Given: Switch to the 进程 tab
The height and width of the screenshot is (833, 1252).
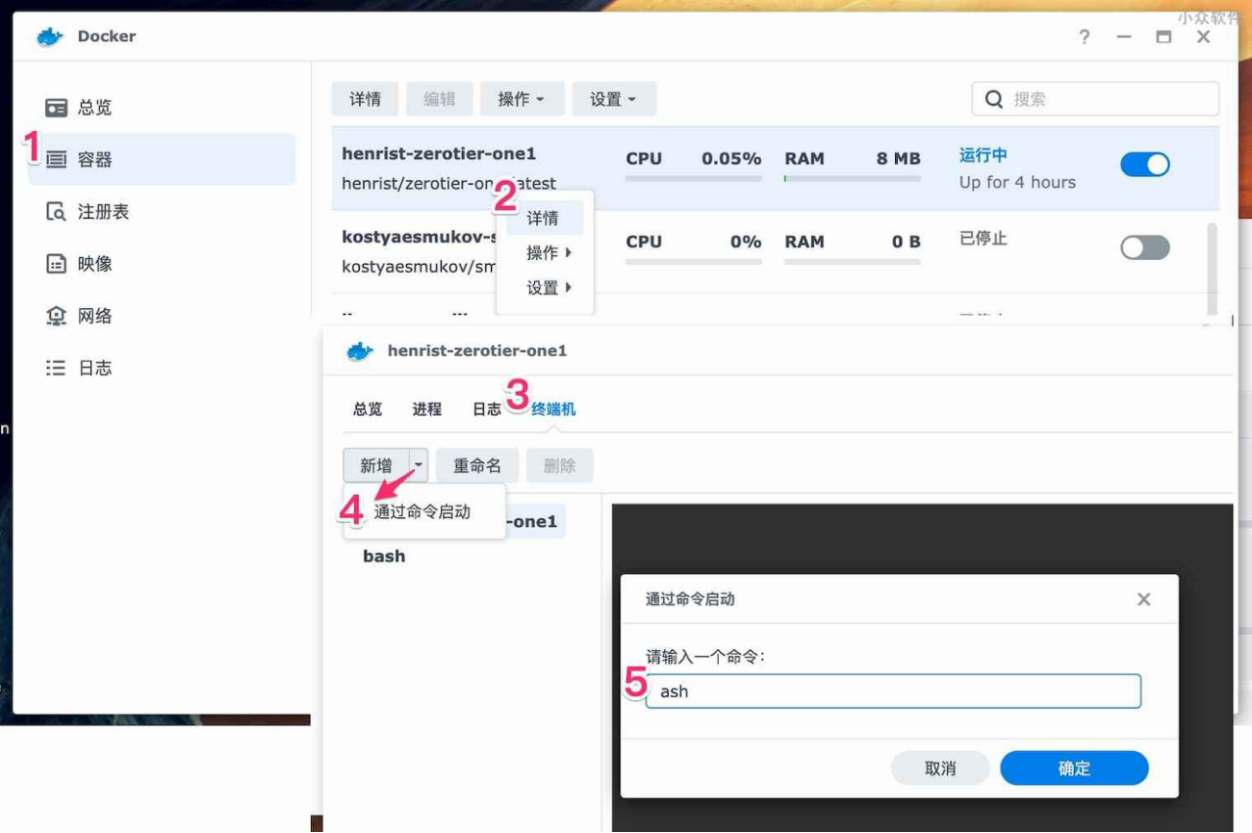Looking at the screenshot, I should tap(427, 409).
